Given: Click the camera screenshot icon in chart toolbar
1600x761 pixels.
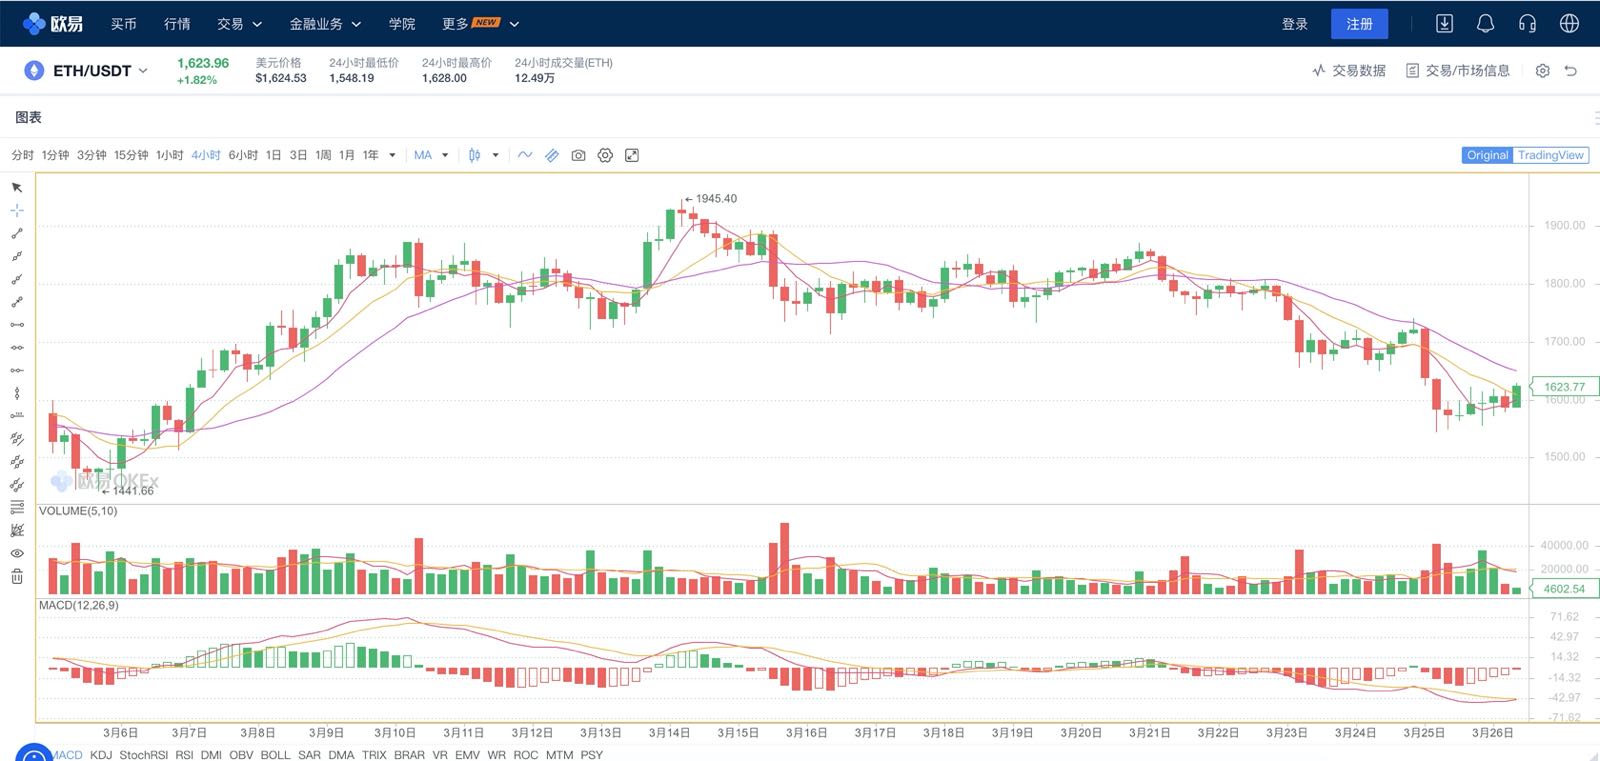Looking at the screenshot, I should [578, 155].
